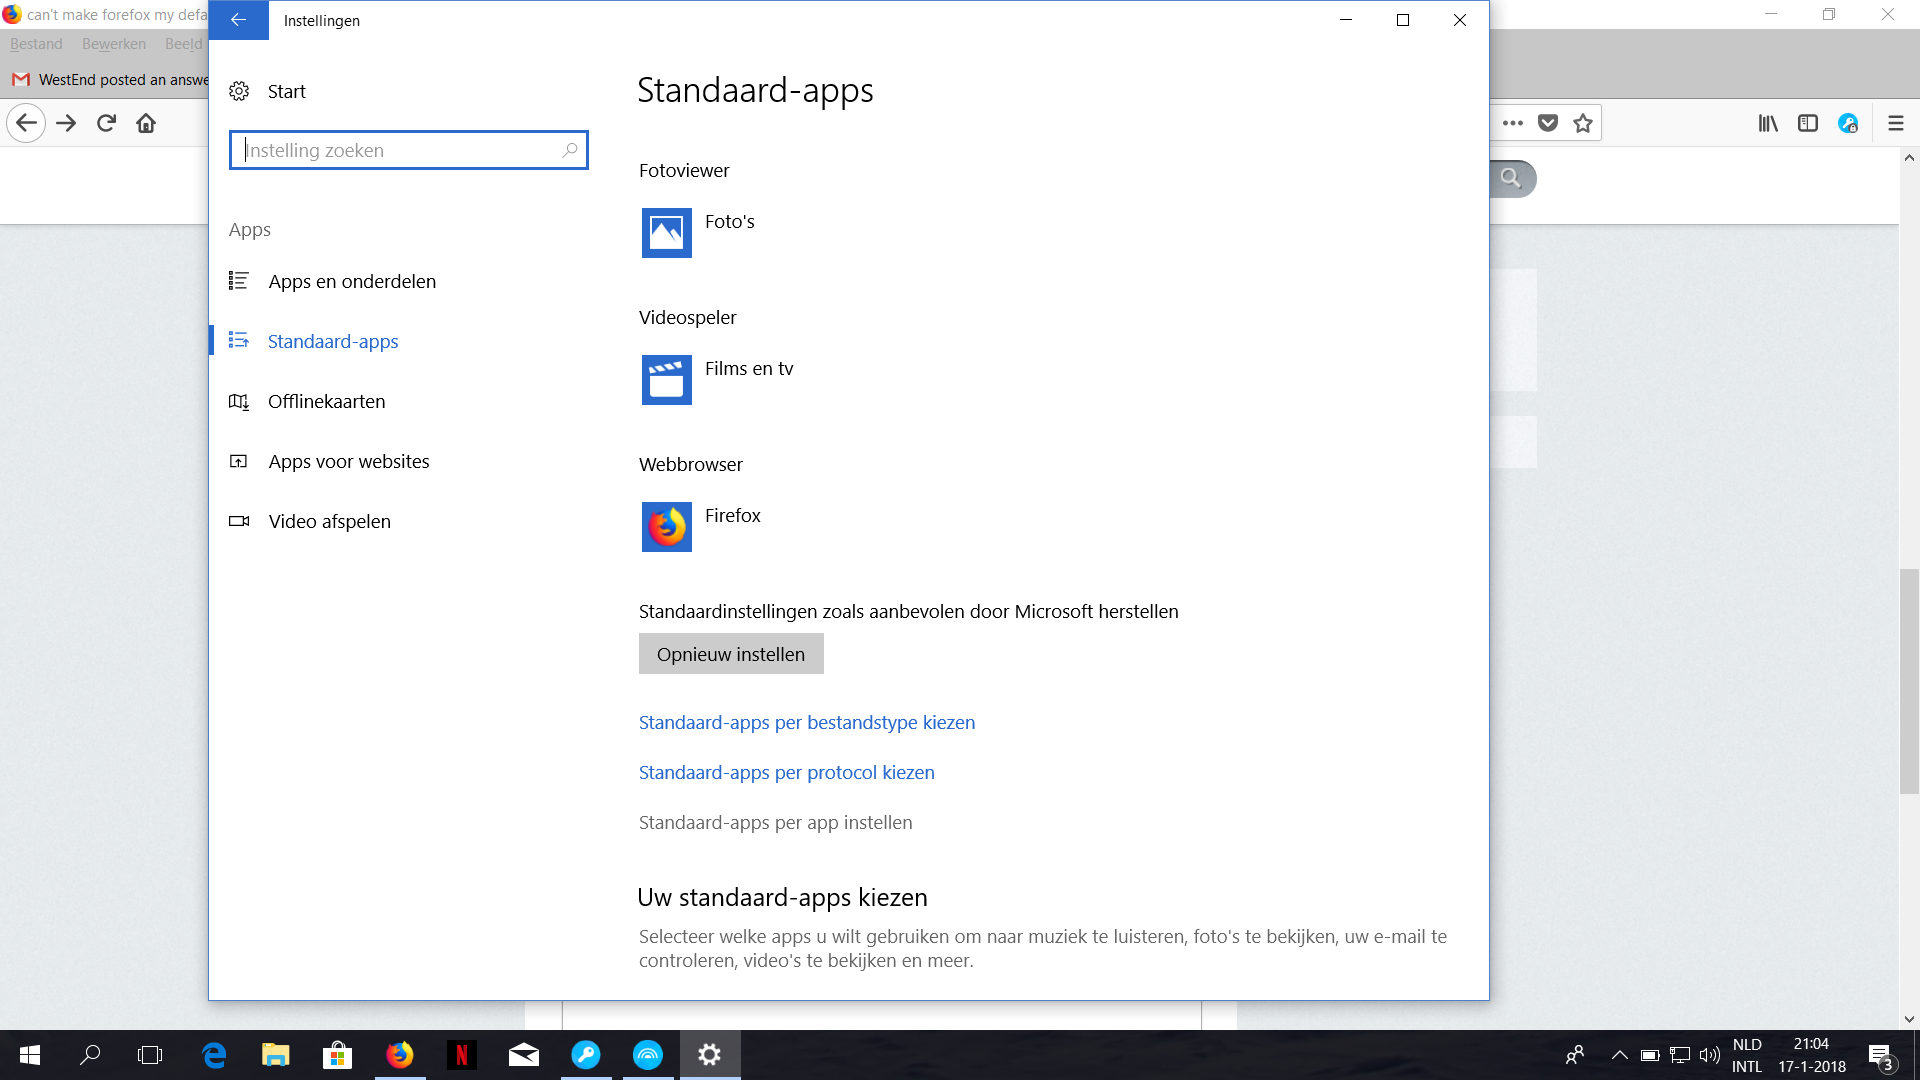Show hidden system tray icons chevron

pyautogui.click(x=1619, y=1055)
